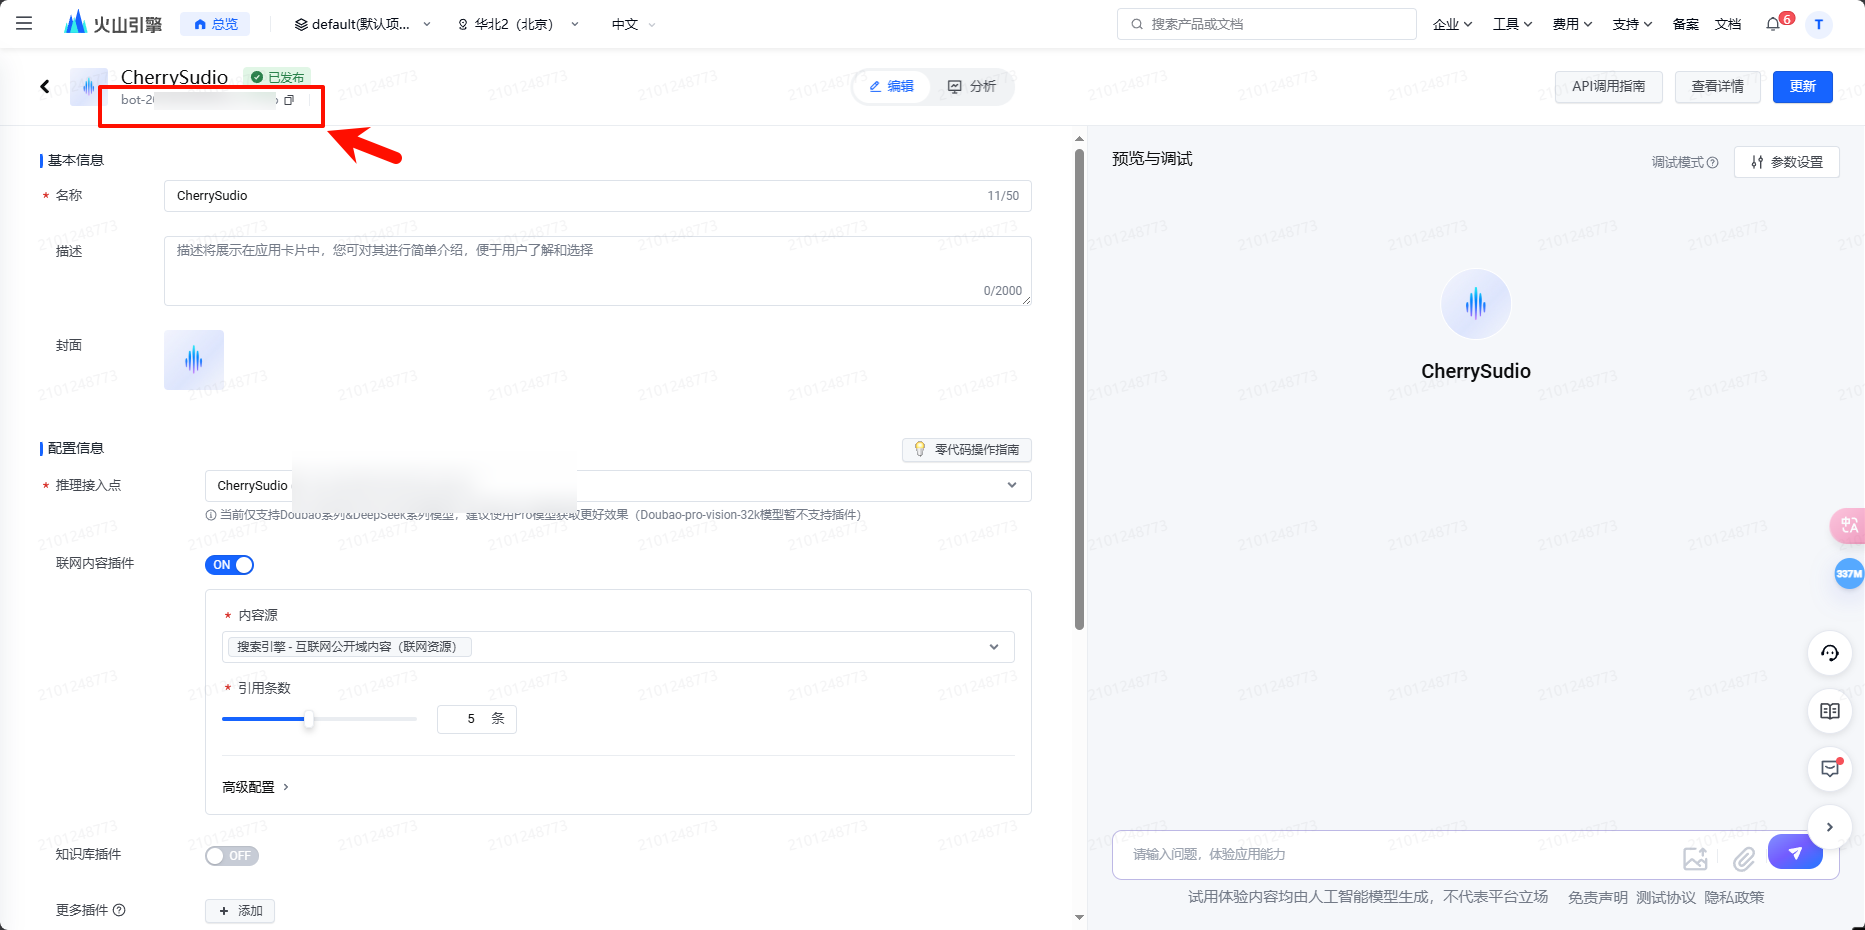Viewport: 1865px width, 930px height.
Task: Send the message with arrow button
Action: click(x=1795, y=853)
